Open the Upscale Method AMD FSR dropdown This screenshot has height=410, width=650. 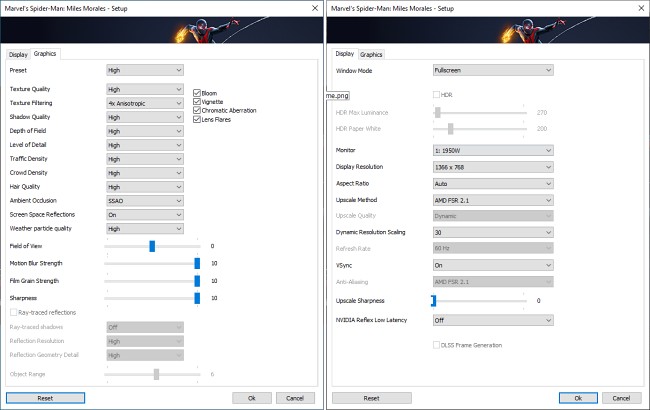click(493, 200)
